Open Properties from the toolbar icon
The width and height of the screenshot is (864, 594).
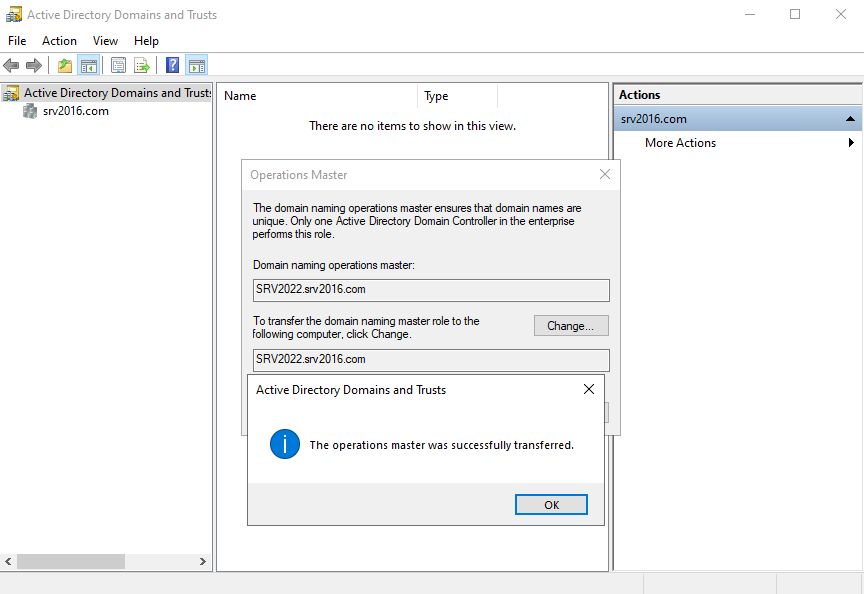(x=118, y=66)
